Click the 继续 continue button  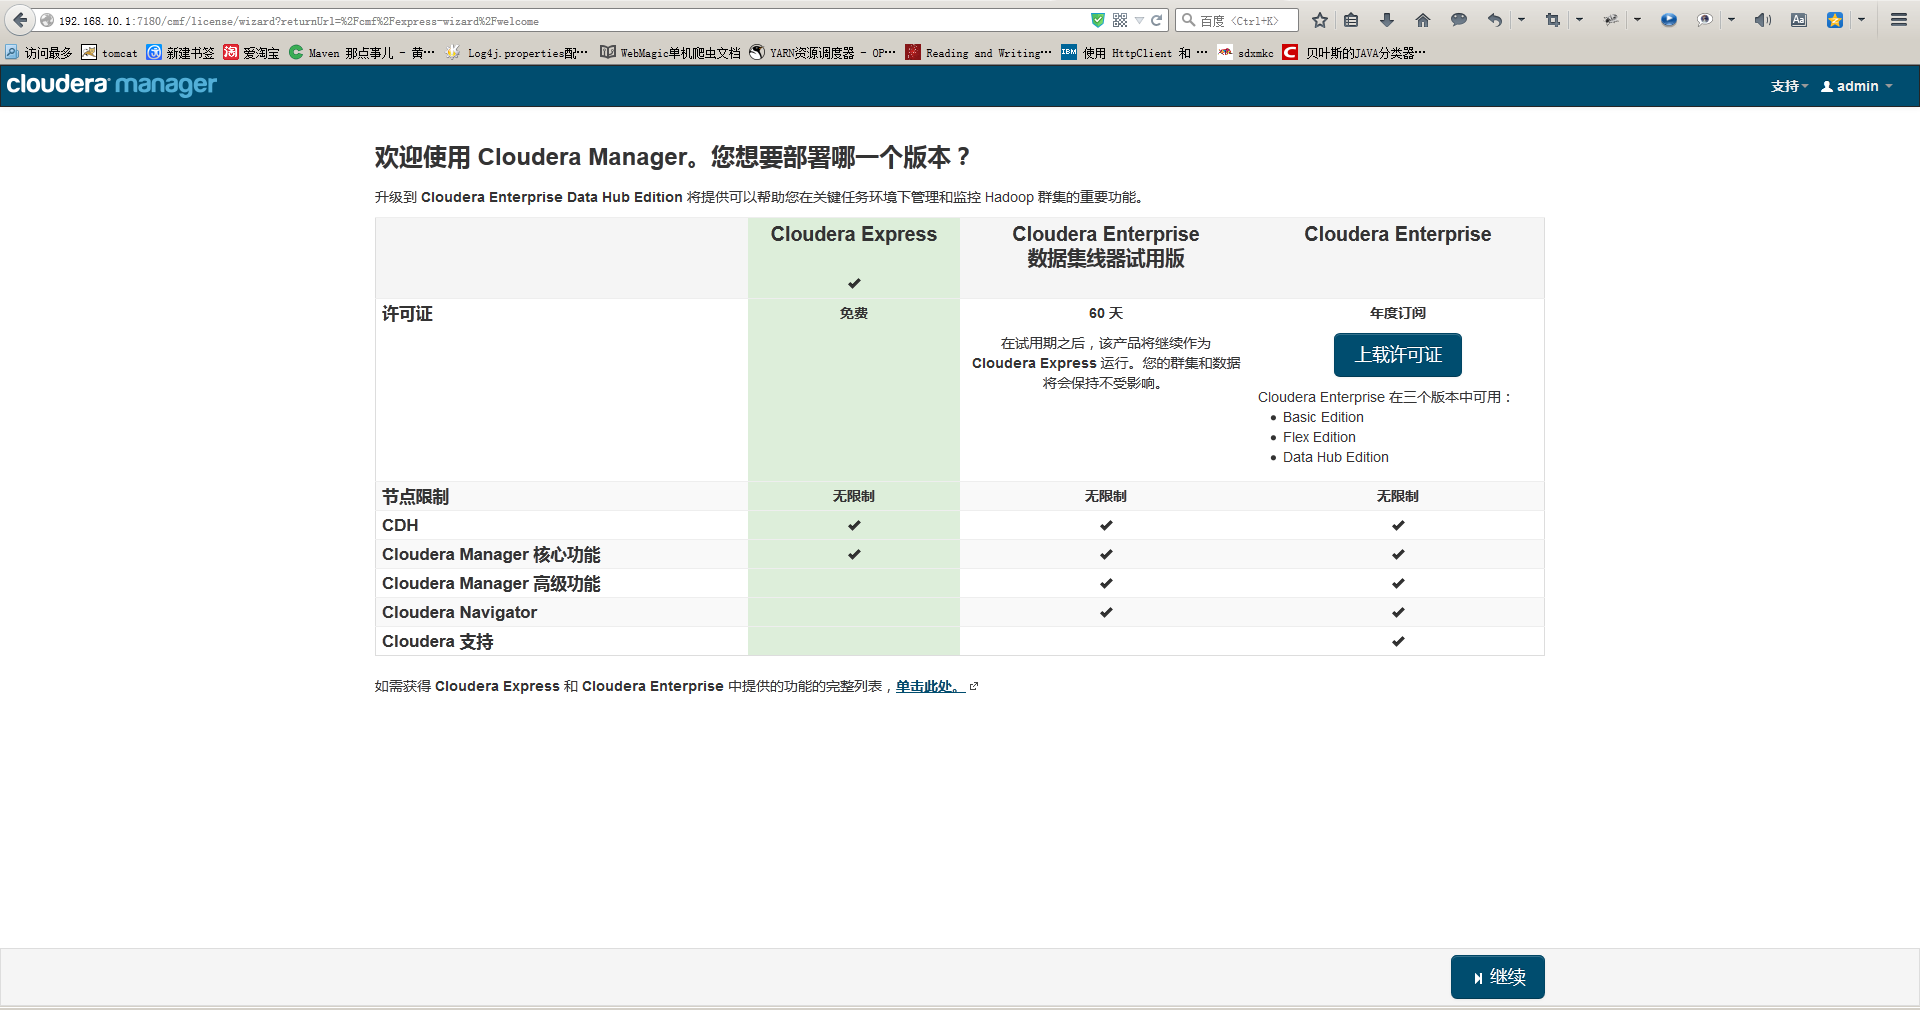[x=1497, y=977]
